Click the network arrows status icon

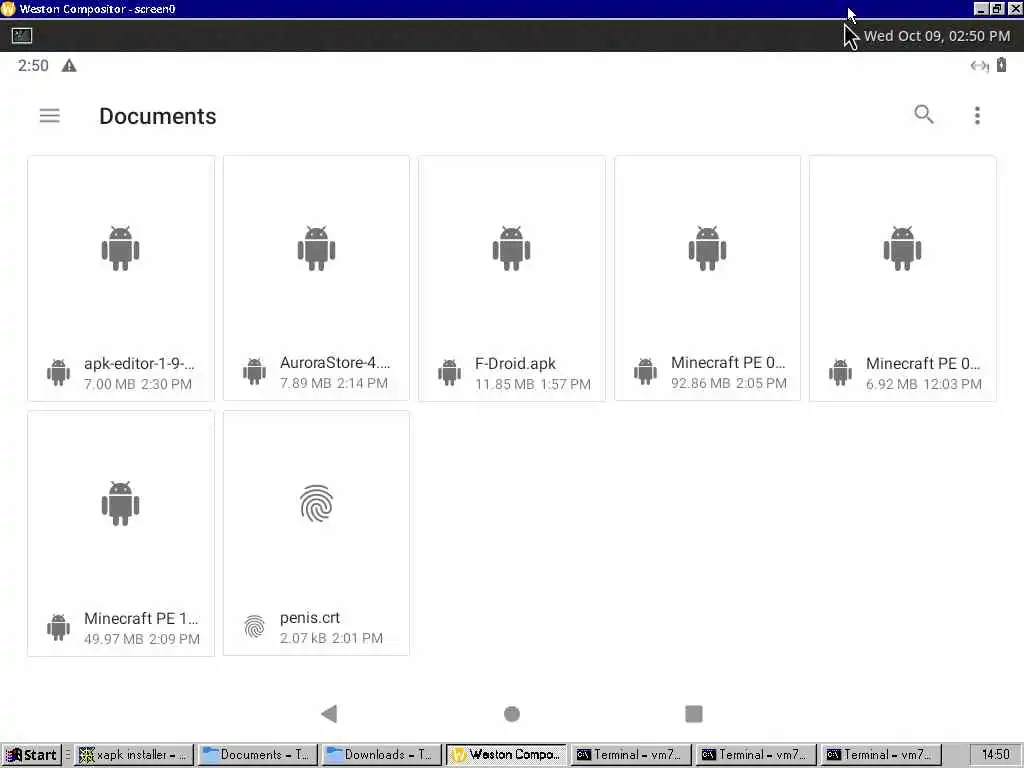click(979, 65)
